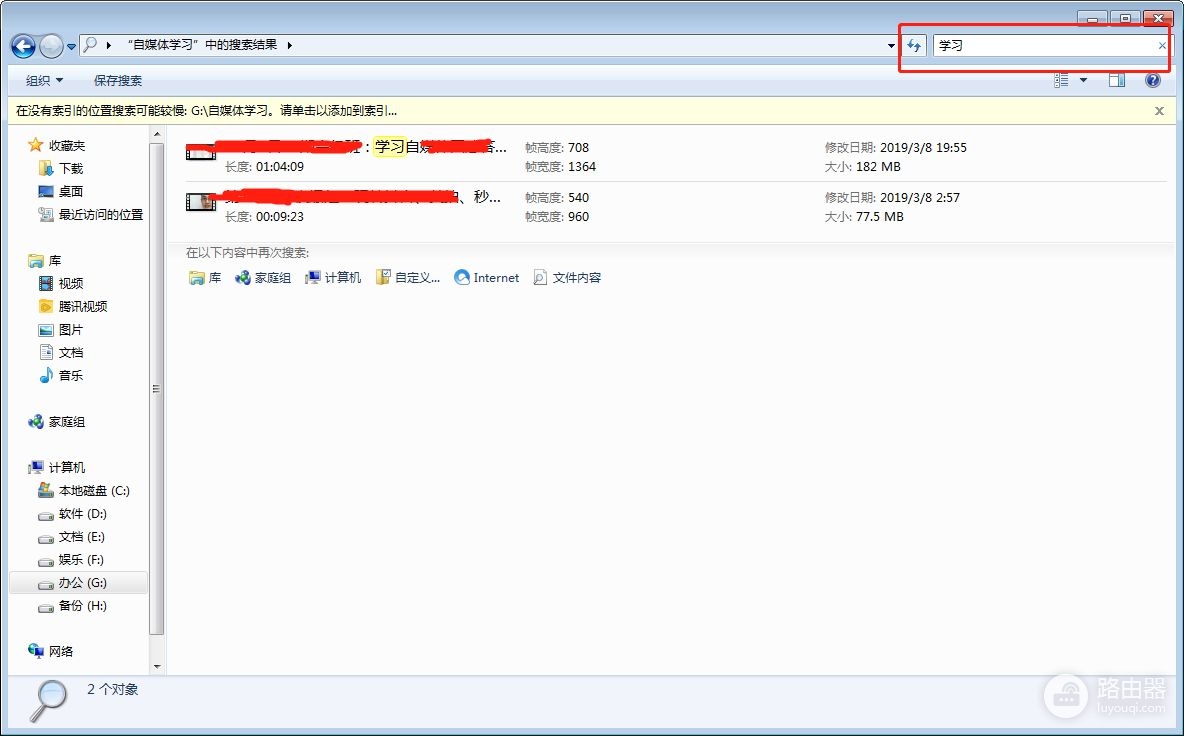Open the 图片 library
The image size is (1184, 736).
pos(60,329)
